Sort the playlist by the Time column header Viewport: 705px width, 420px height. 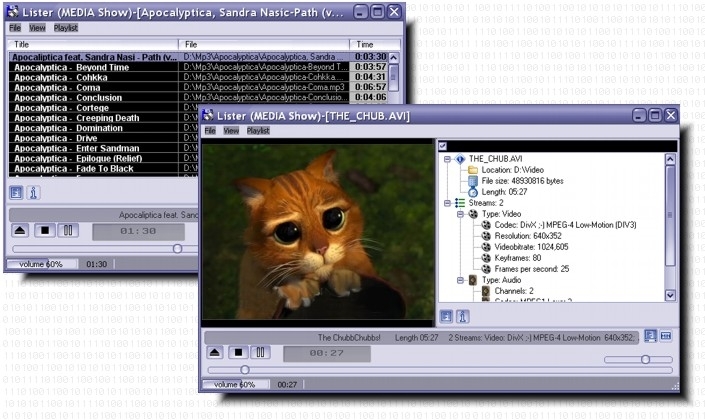point(375,45)
